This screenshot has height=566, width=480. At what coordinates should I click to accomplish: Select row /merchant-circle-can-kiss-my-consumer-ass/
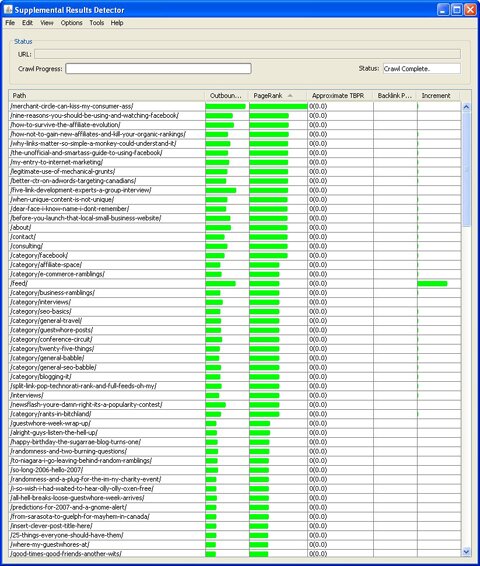235,106
